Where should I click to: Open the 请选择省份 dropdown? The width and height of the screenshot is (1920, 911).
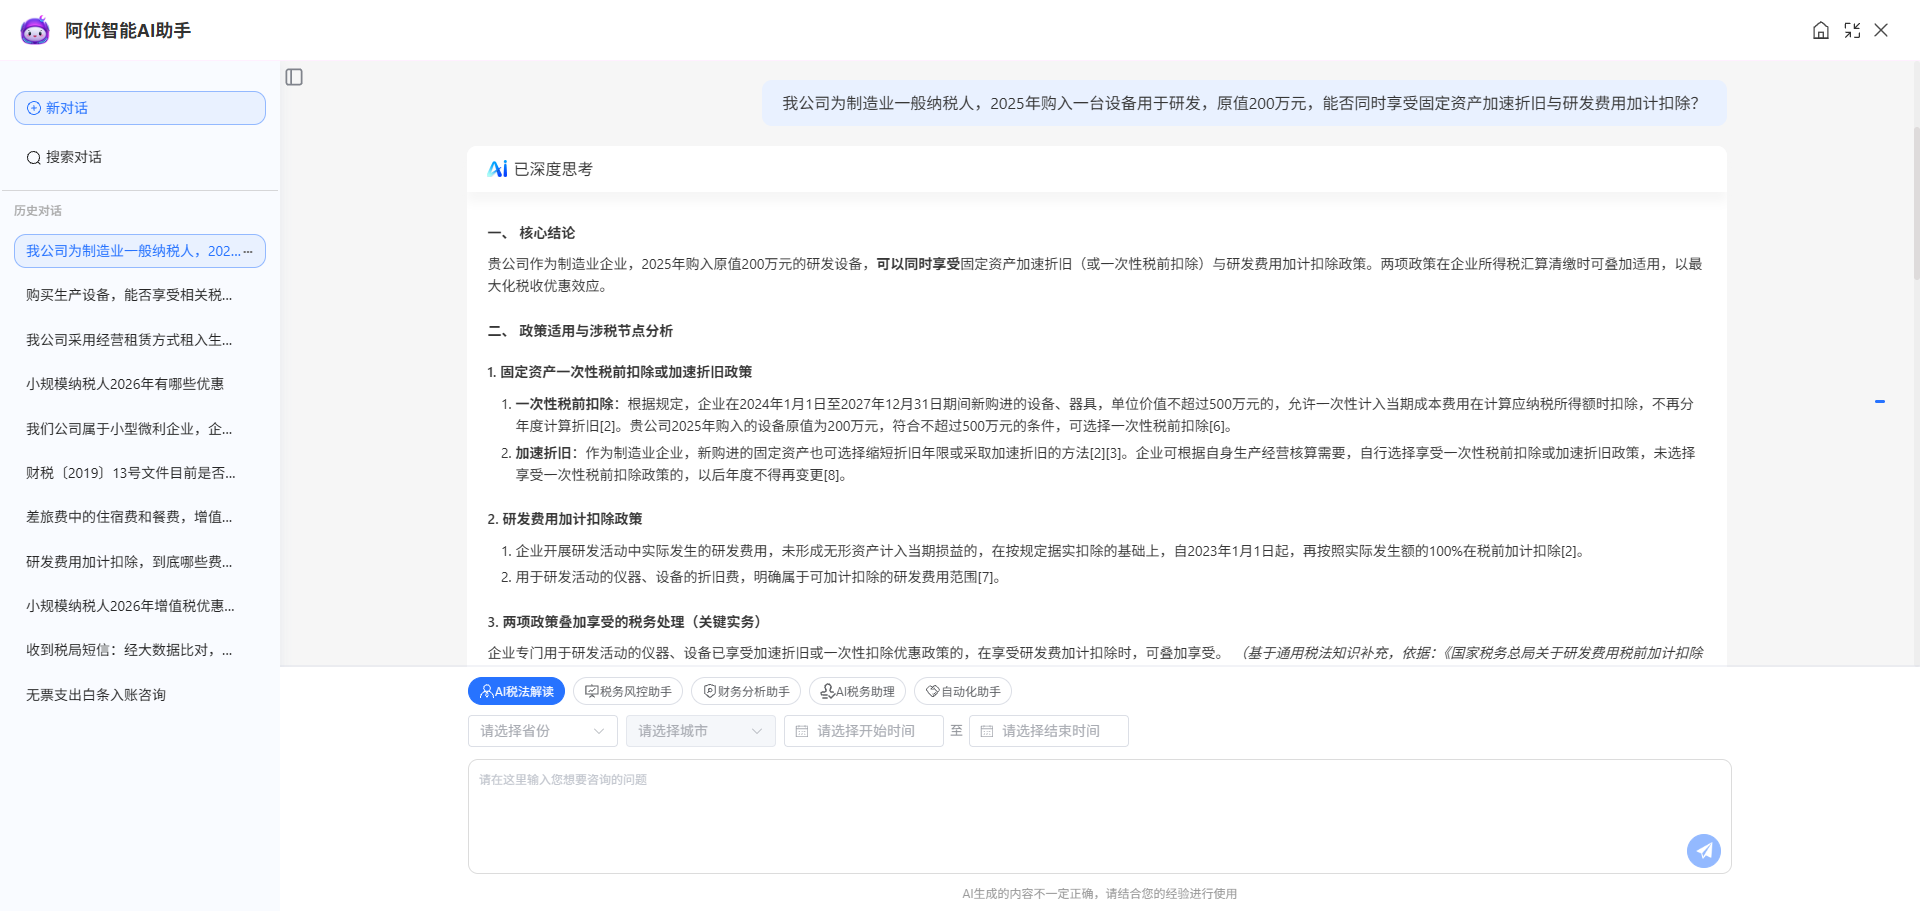[543, 731]
